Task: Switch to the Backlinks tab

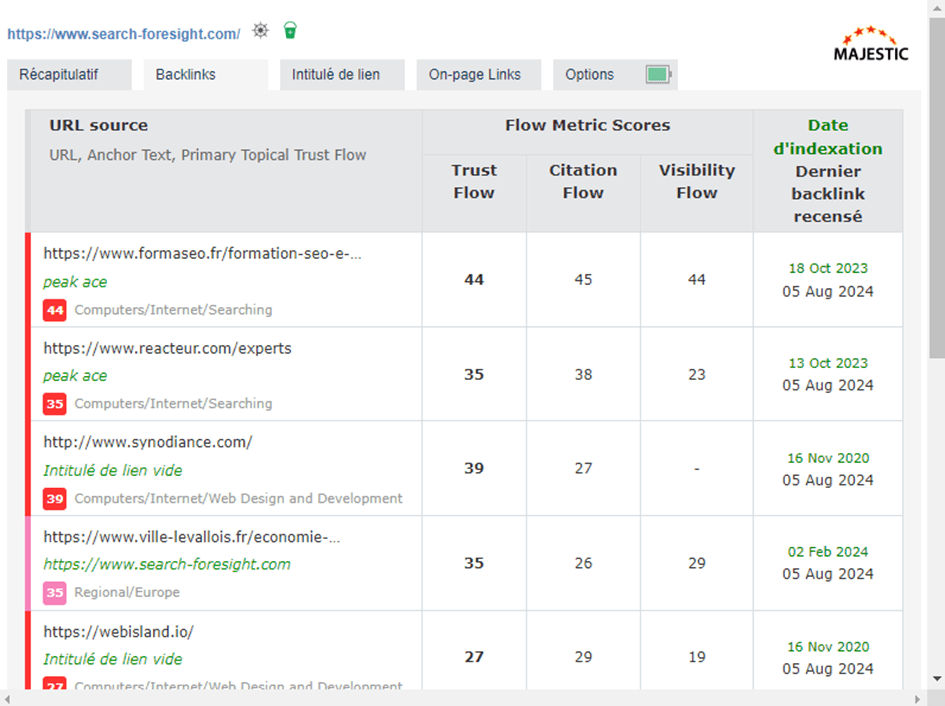Action: [x=206, y=75]
